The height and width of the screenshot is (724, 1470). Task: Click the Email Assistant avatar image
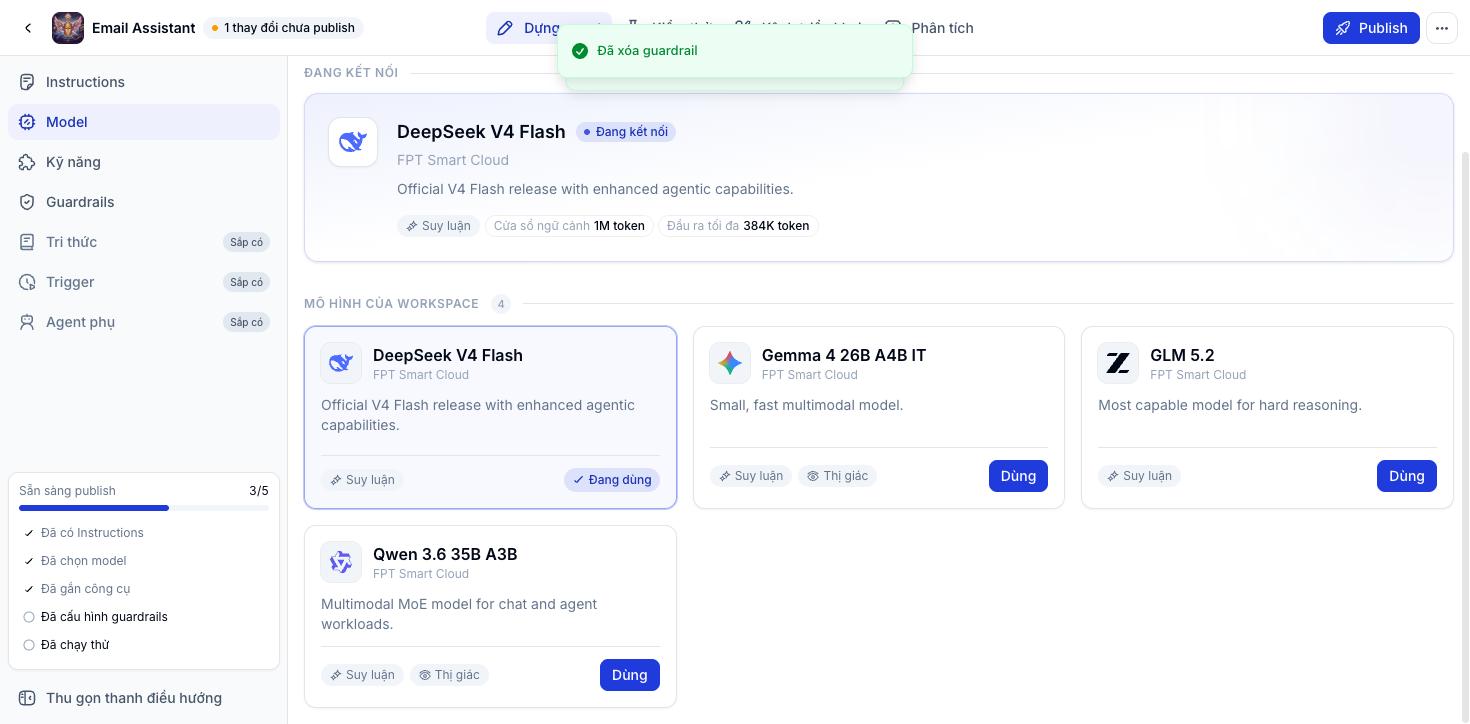click(x=68, y=28)
